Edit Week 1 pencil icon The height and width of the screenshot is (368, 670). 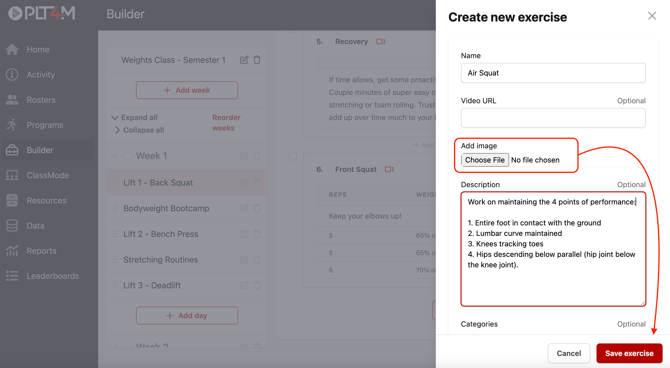(x=244, y=156)
